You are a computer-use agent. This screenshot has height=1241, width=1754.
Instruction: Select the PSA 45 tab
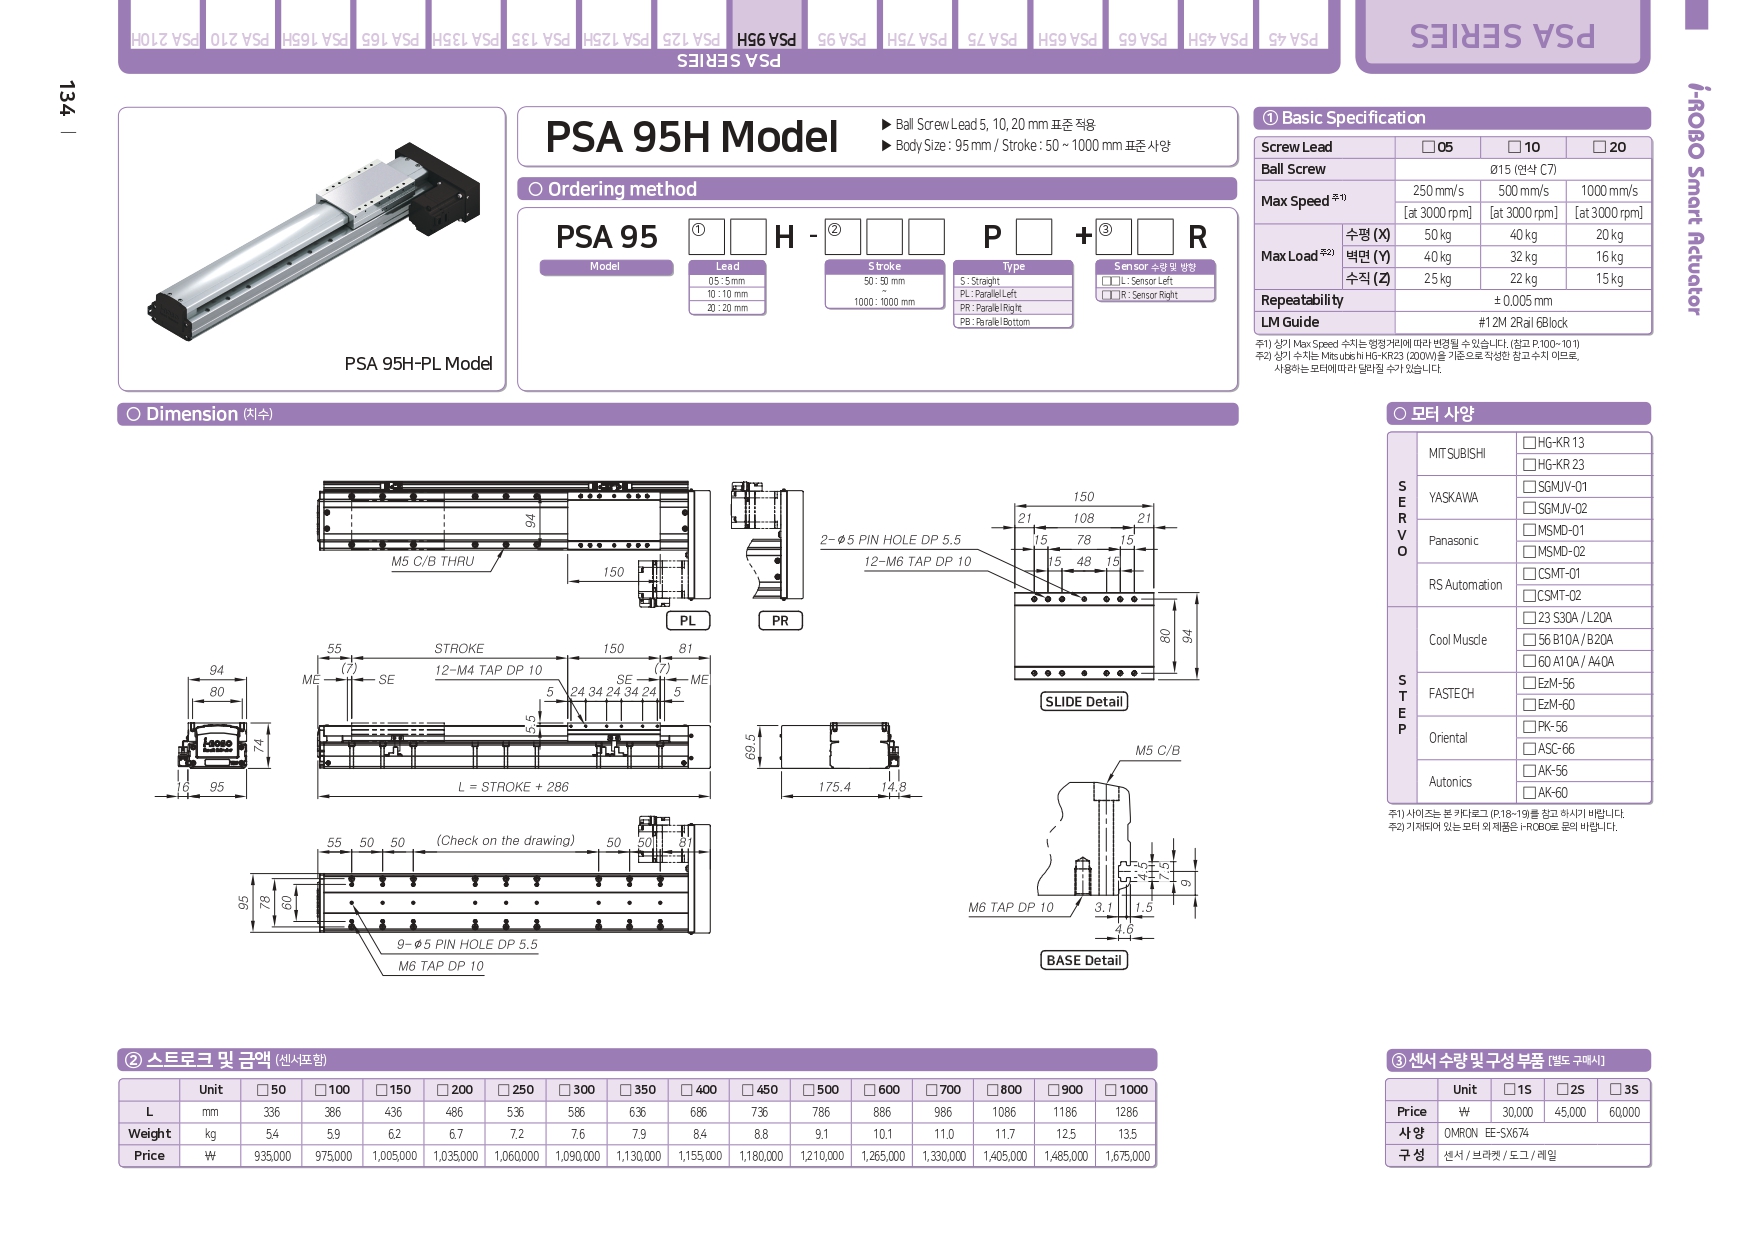(1293, 26)
